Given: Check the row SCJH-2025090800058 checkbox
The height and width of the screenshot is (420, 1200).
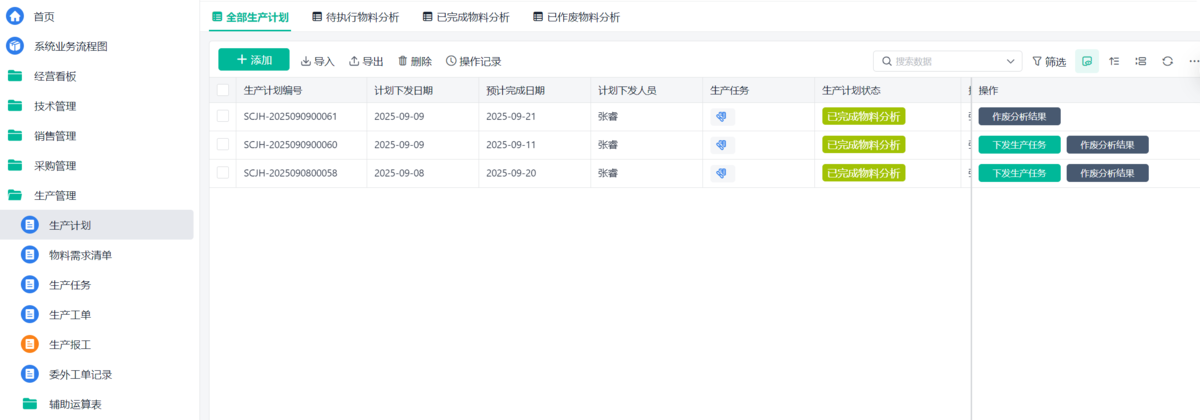Looking at the screenshot, I should tap(223, 173).
